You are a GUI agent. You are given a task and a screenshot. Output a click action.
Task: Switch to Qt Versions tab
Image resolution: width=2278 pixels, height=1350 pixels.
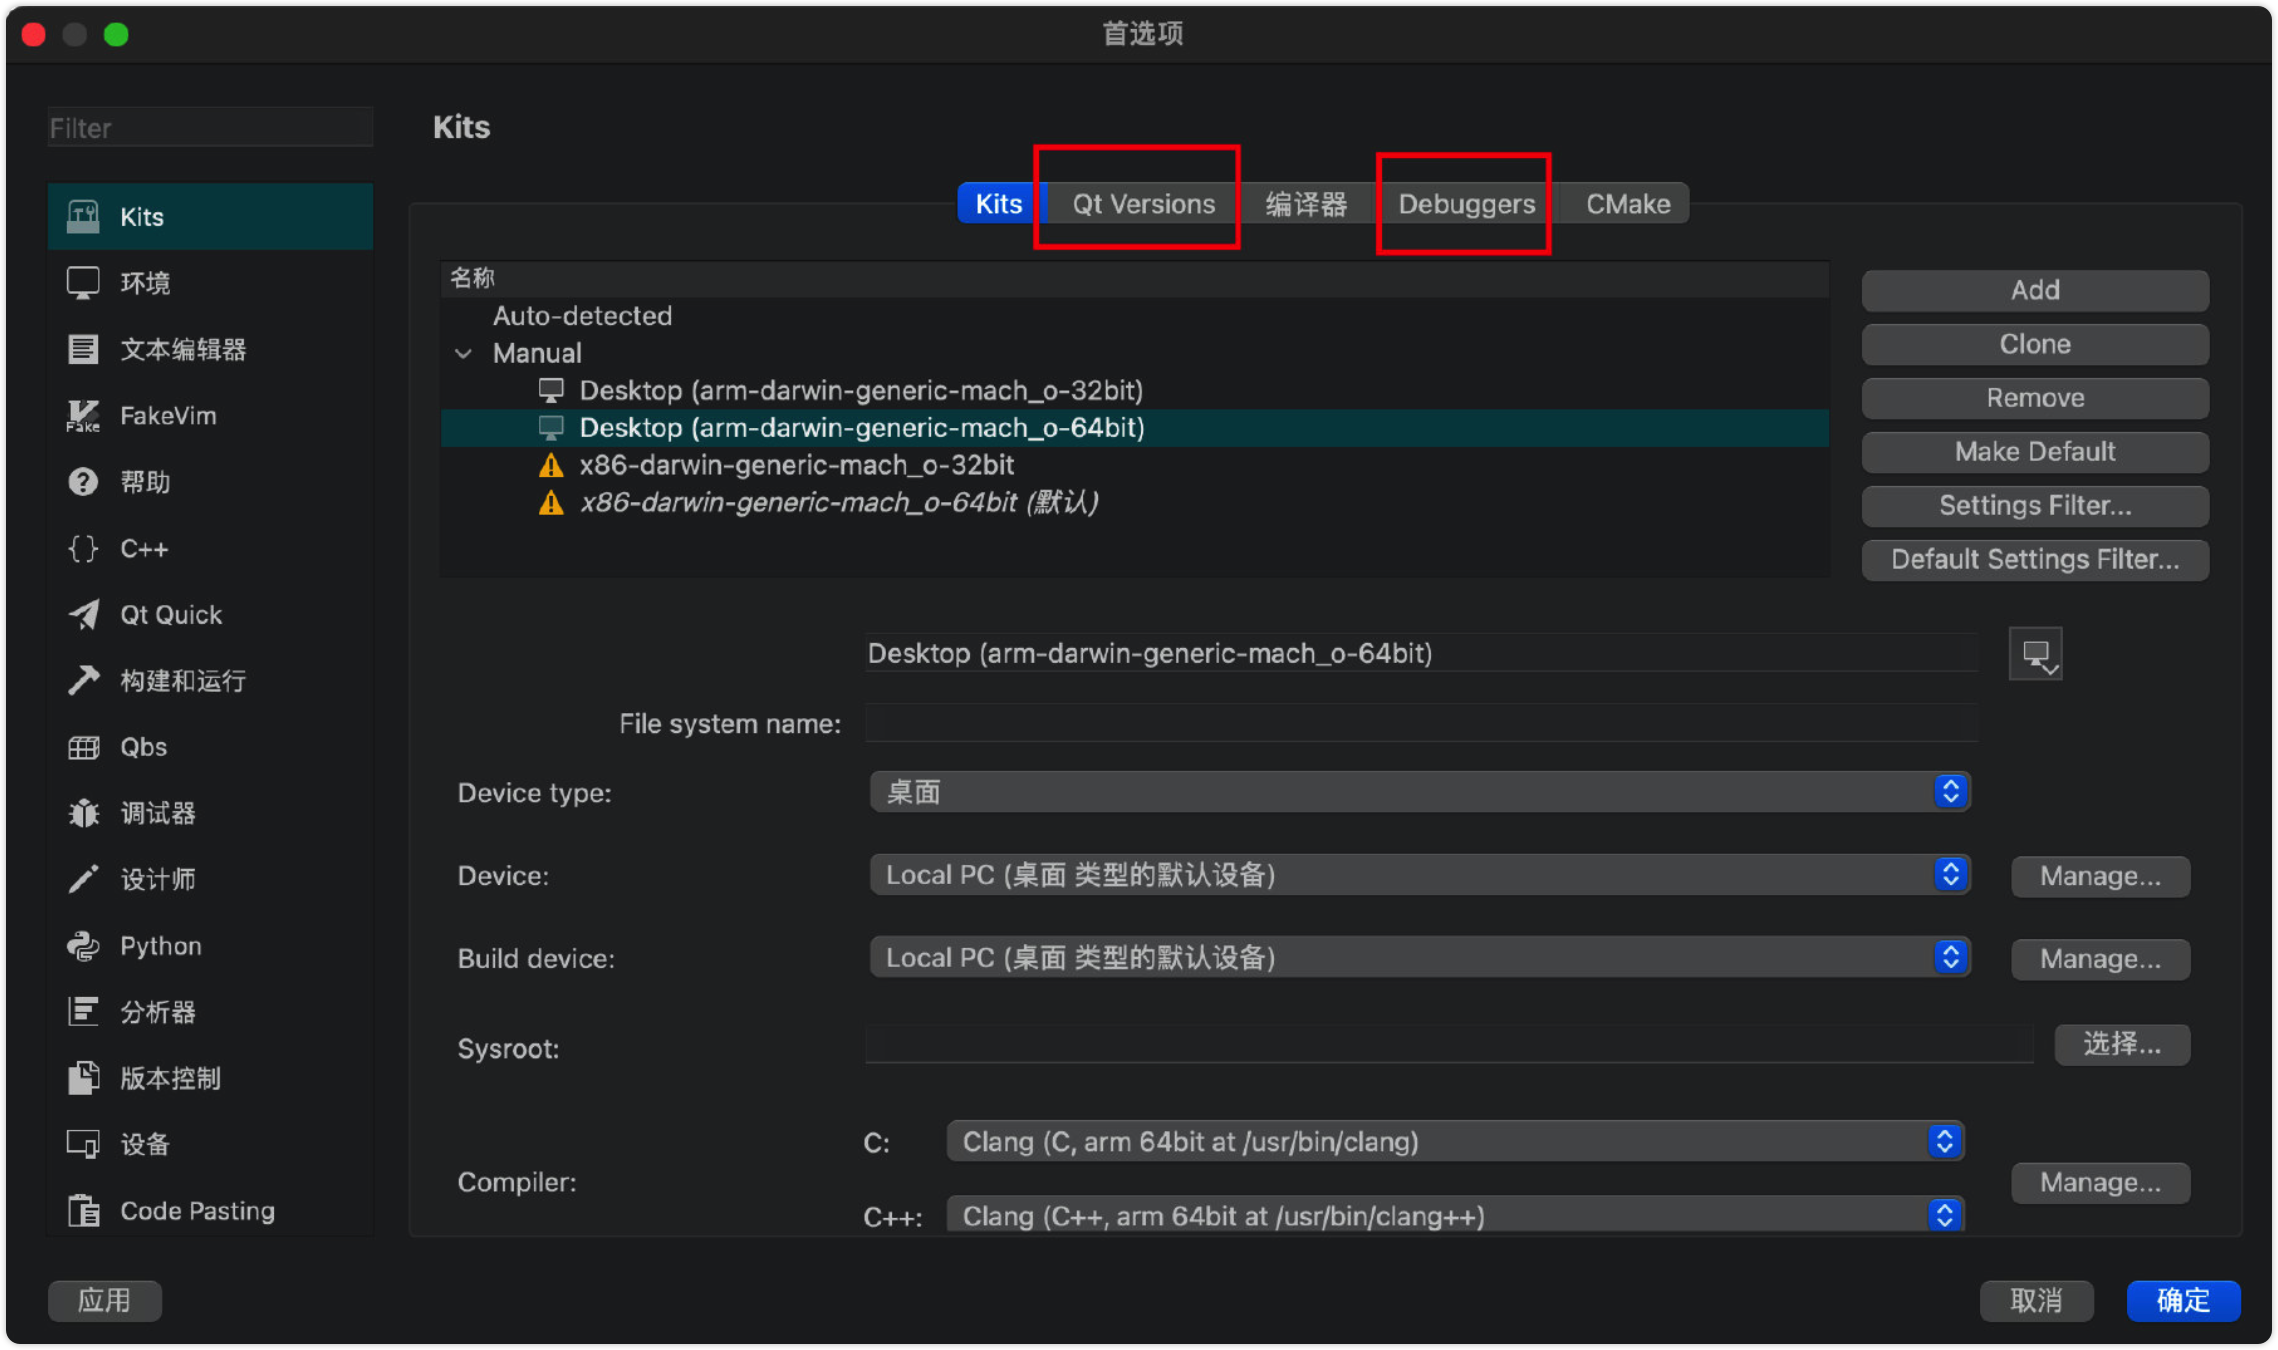[x=1143, y=204]
